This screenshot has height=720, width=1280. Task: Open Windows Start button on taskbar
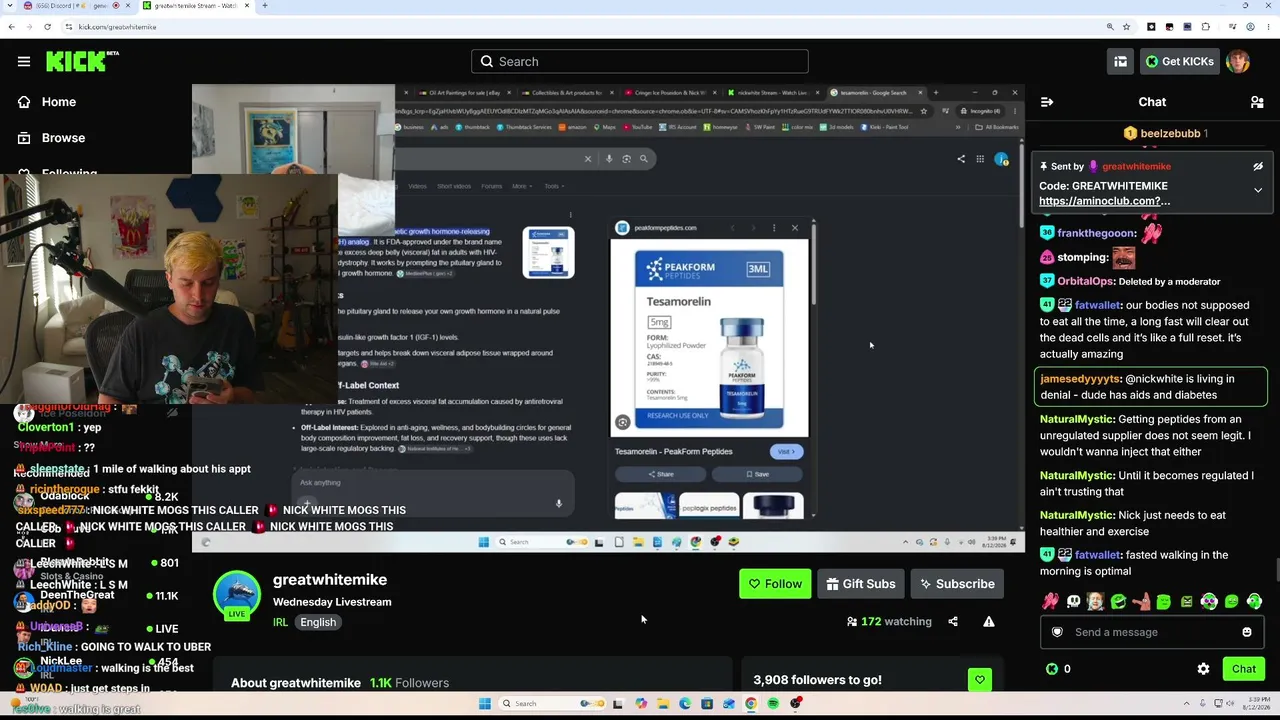485,704
